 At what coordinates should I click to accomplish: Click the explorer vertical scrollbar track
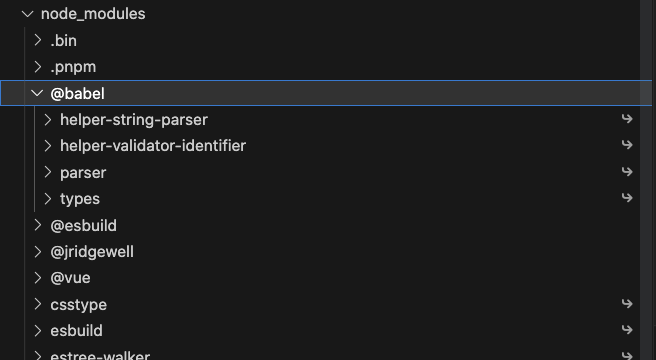tap(646, 180)
